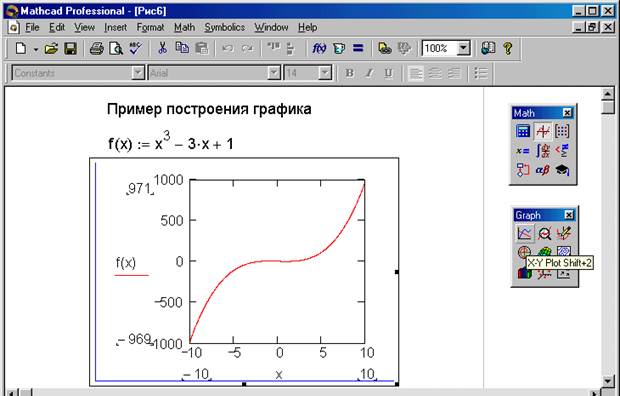Viewport: 620px width, 396px height.
Task: Close the Graph palette
Action: coord(569,215)
